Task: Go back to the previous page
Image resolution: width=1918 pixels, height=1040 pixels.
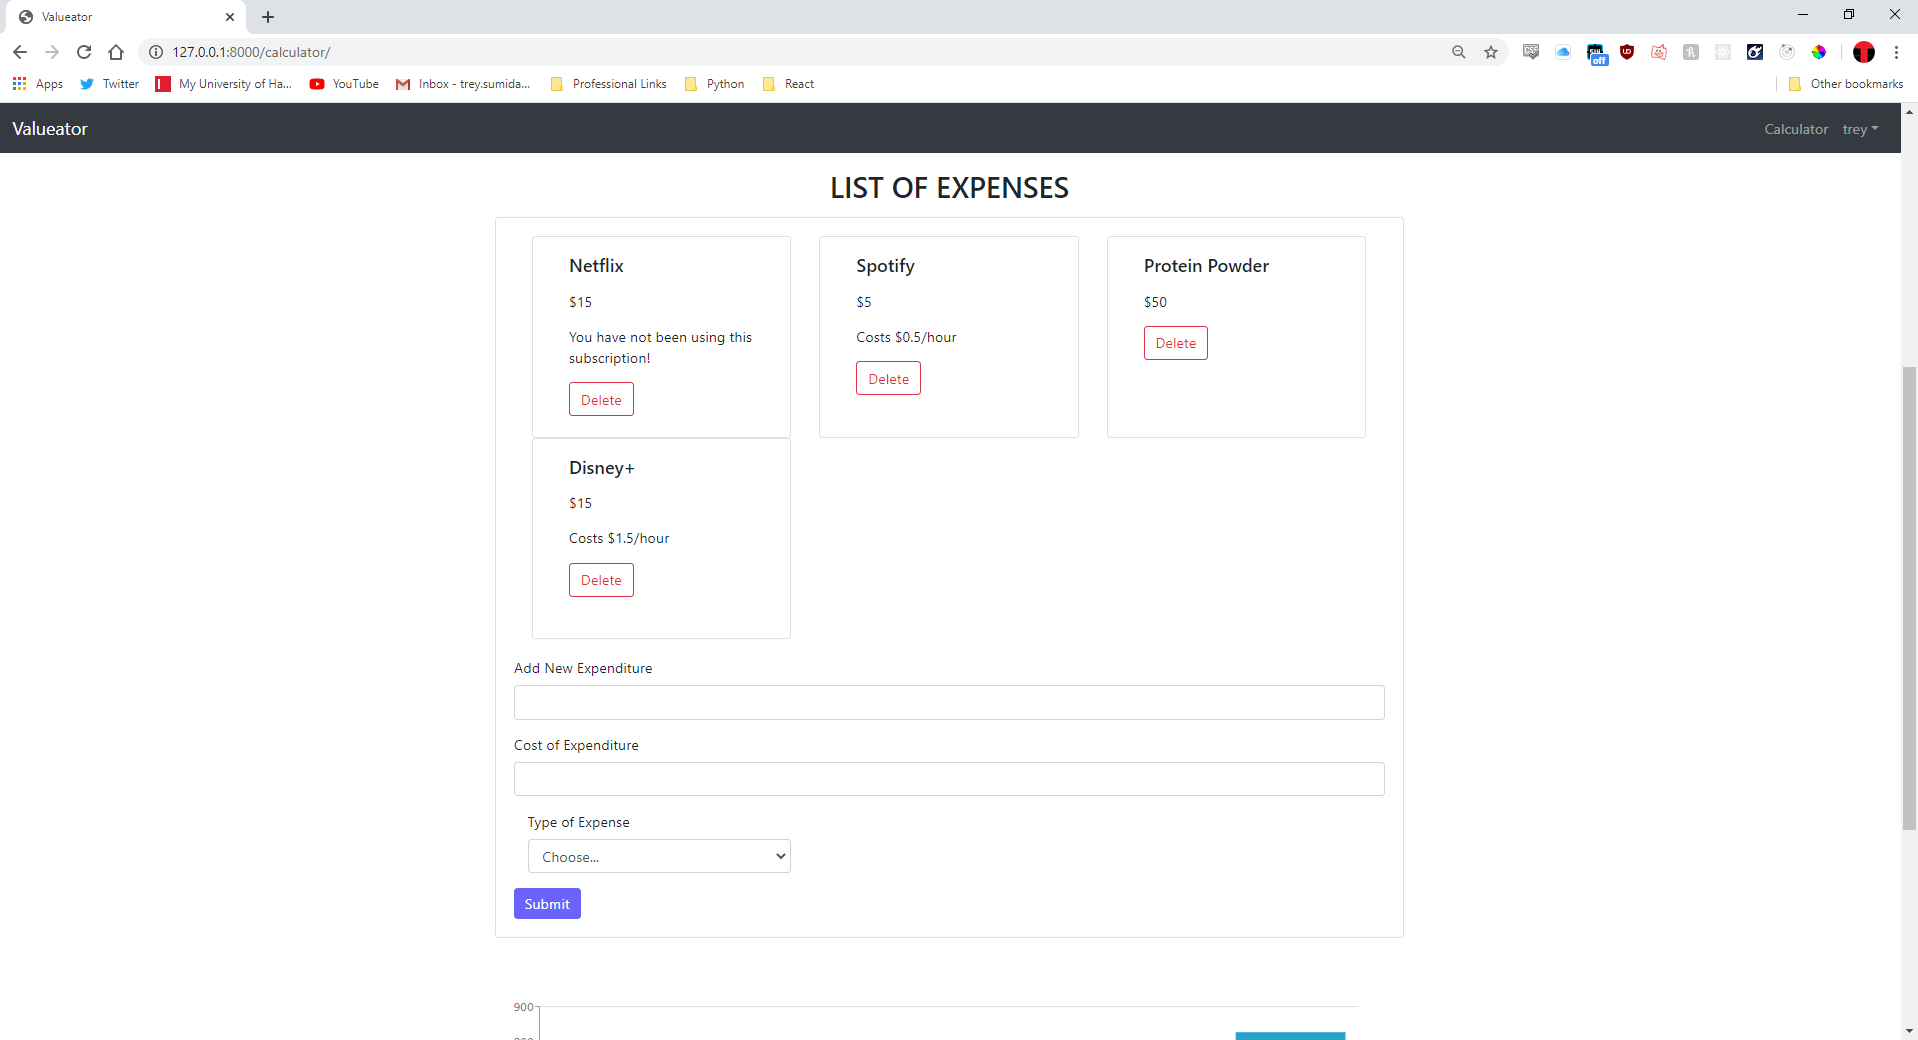Action: [20, 52]
